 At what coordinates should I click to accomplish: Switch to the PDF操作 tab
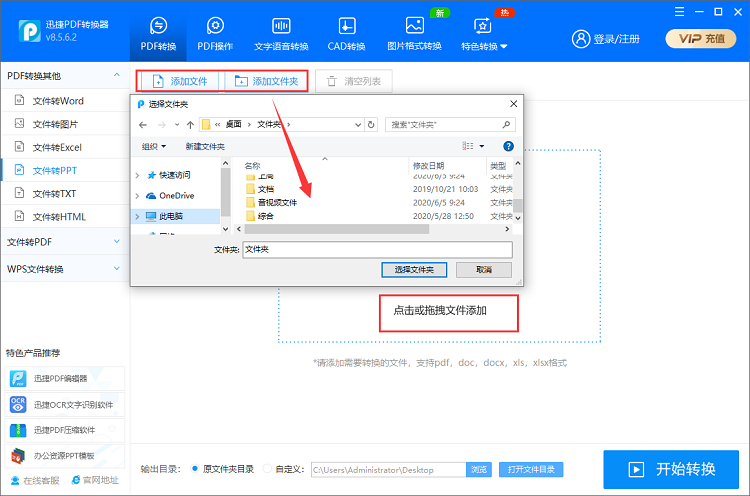pos(215,34)
